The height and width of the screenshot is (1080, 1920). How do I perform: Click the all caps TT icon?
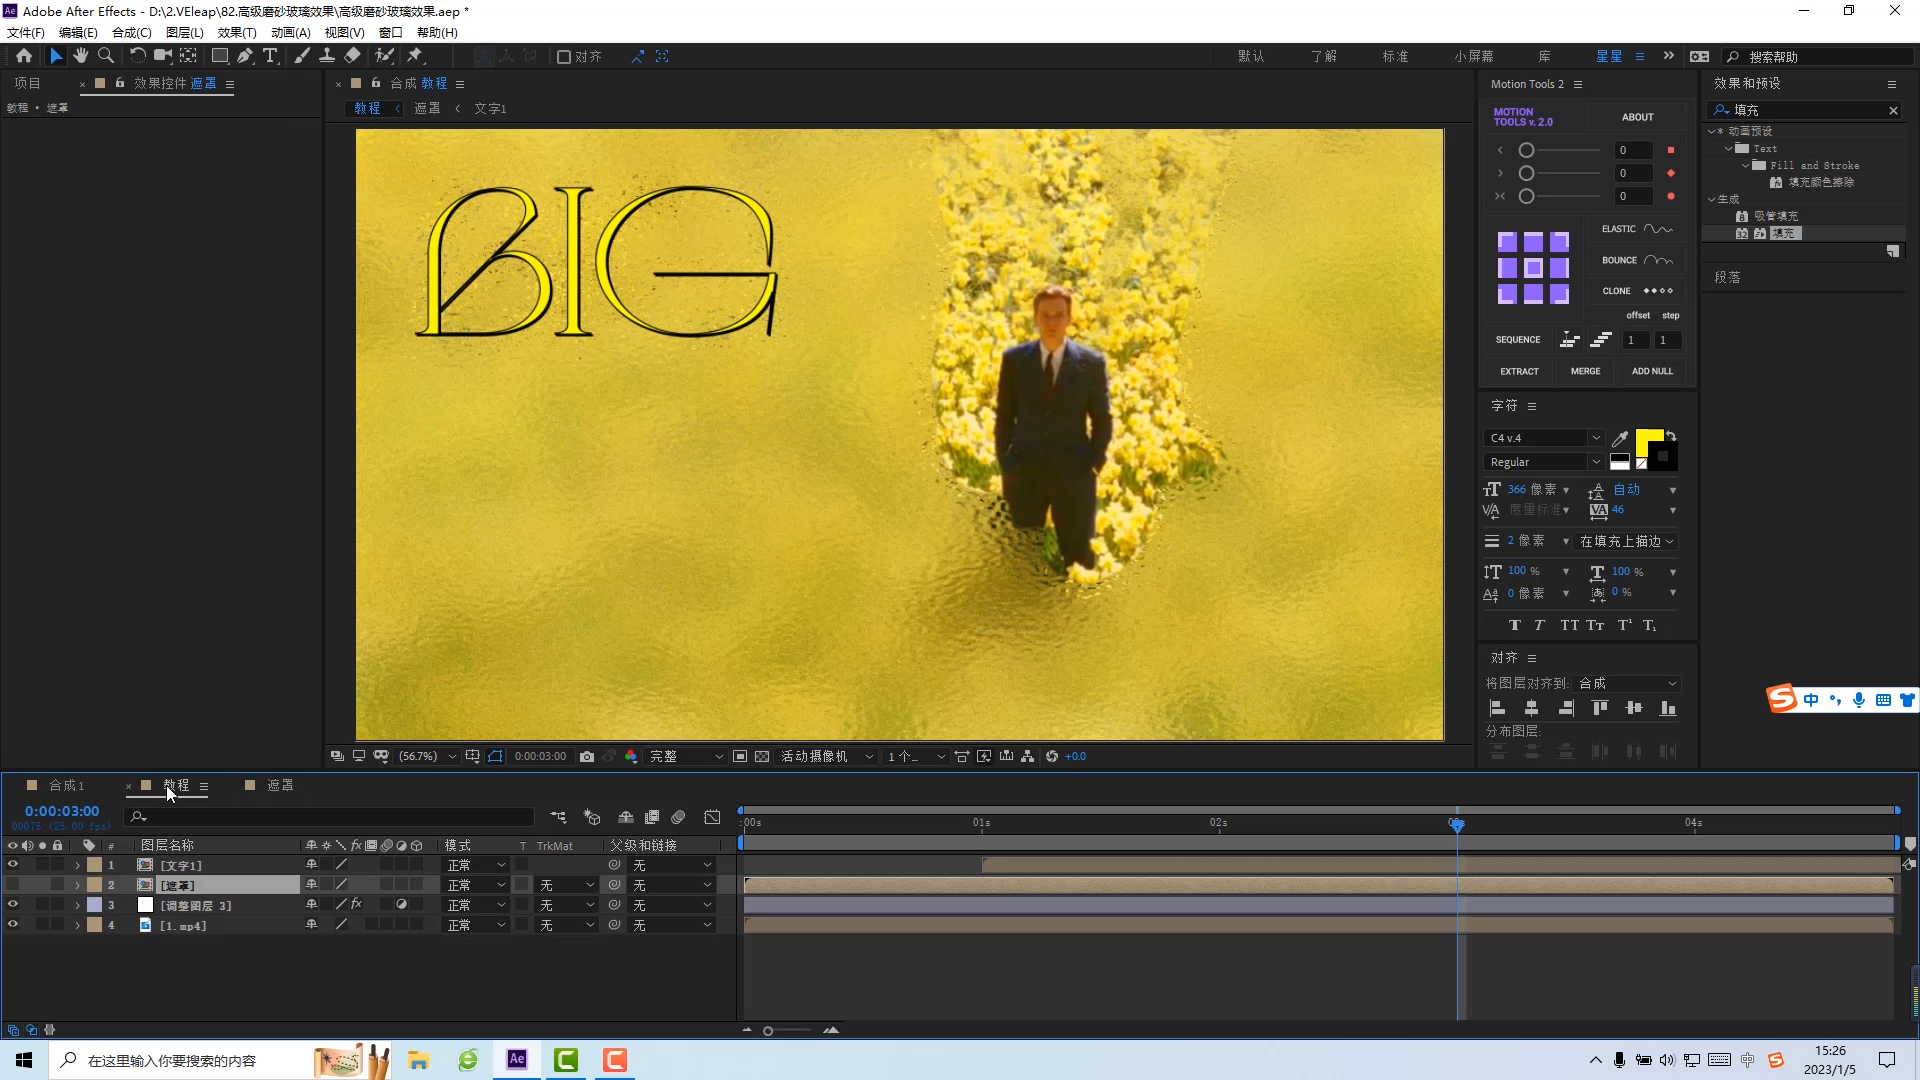click(x=1569, y=625)
